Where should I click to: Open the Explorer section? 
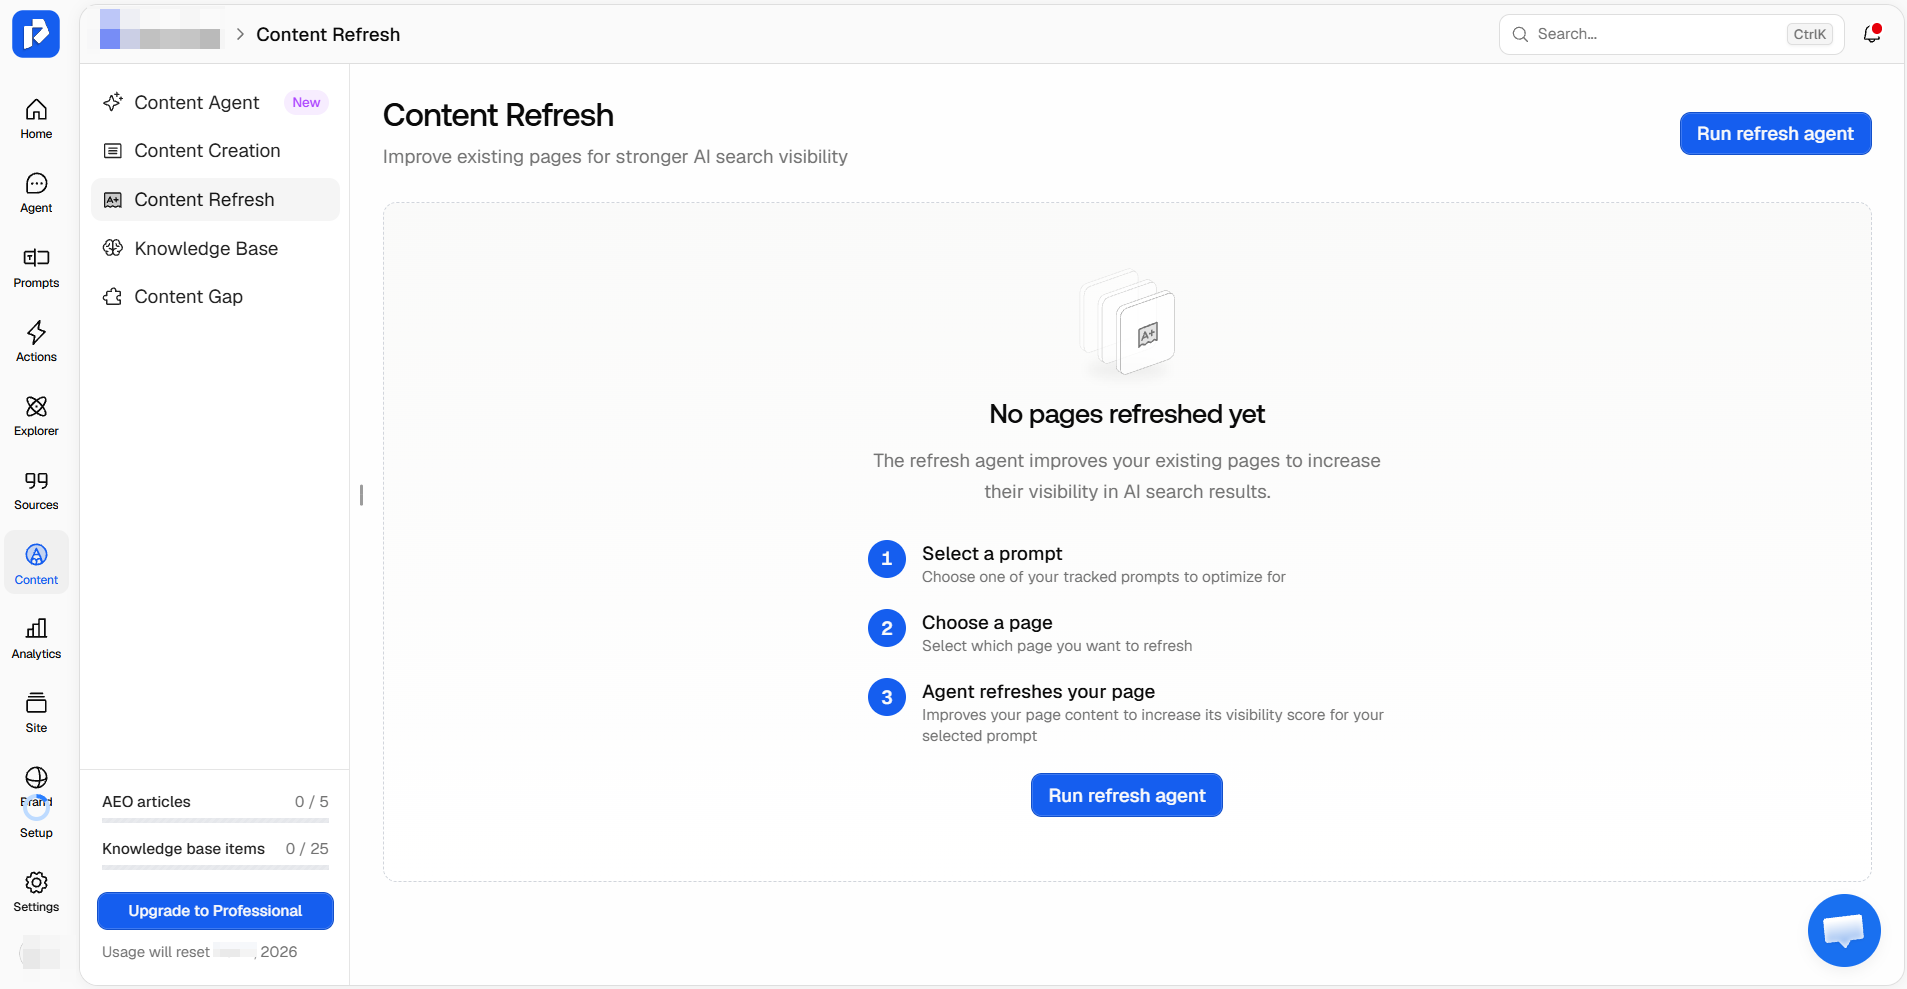point(36,416)
